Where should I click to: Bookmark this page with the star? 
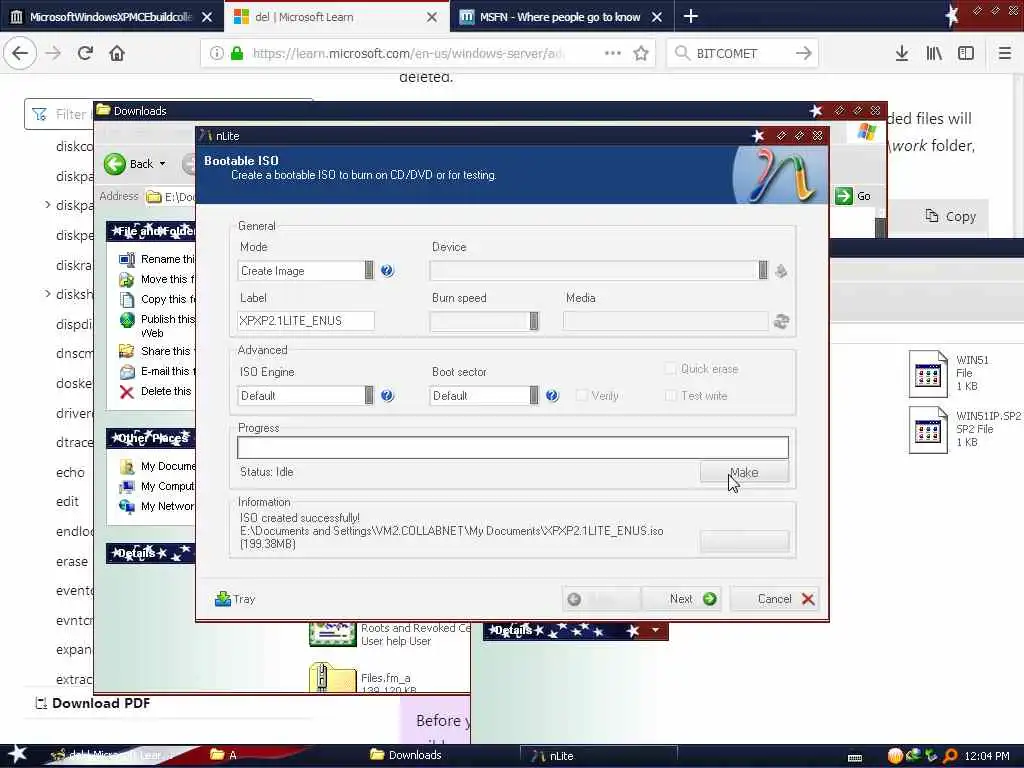[x=641, y=53]
